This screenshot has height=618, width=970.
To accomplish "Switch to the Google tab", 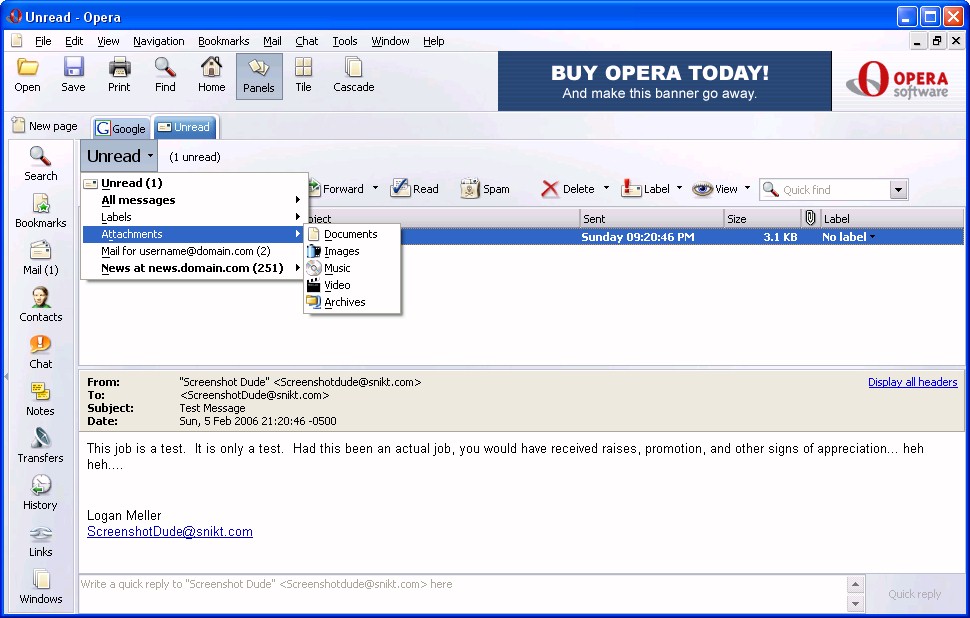I will tap(121, 128).
